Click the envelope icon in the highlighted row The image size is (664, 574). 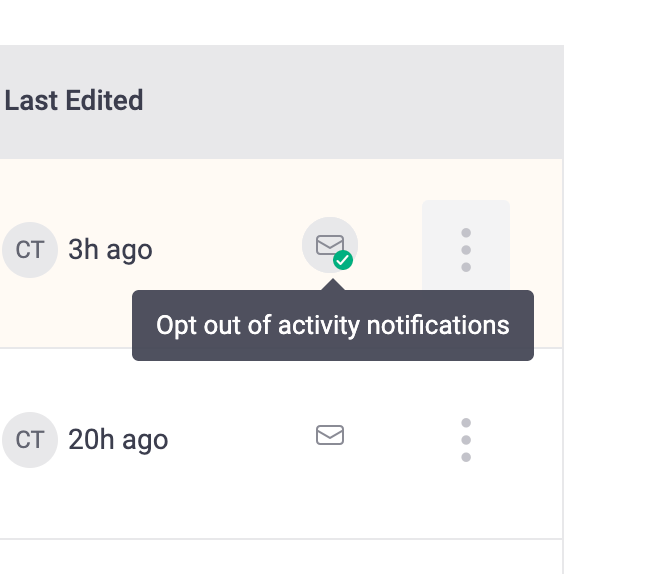click(x=329, y=243)
